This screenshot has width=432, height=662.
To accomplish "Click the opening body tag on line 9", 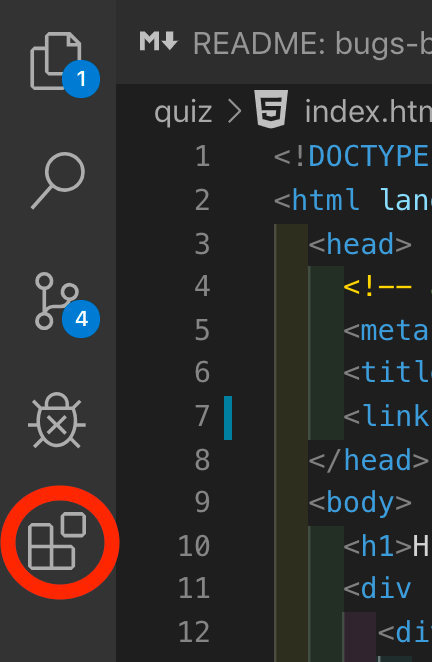I will point(360,503).
